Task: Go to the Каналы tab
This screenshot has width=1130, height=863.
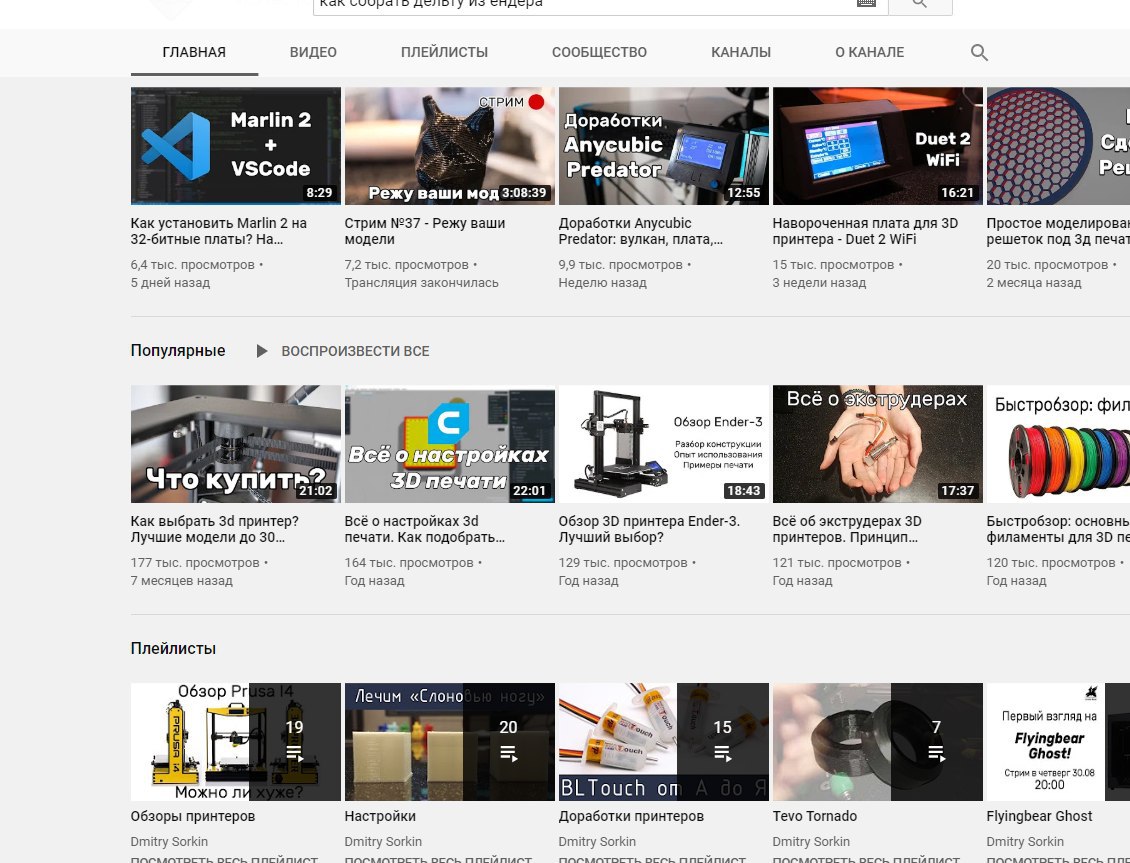Action: [740, 52]
